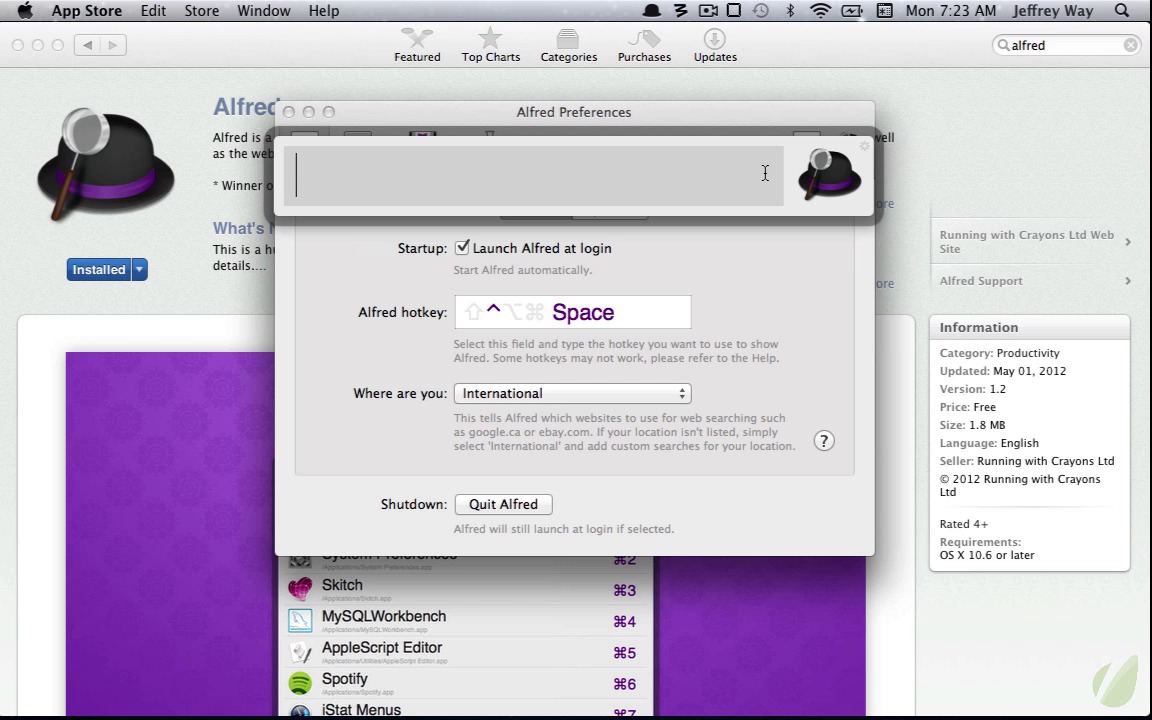Click the MySQLWorkbench icon in screenshot list
1152x720 pixels.
point(300,621)
